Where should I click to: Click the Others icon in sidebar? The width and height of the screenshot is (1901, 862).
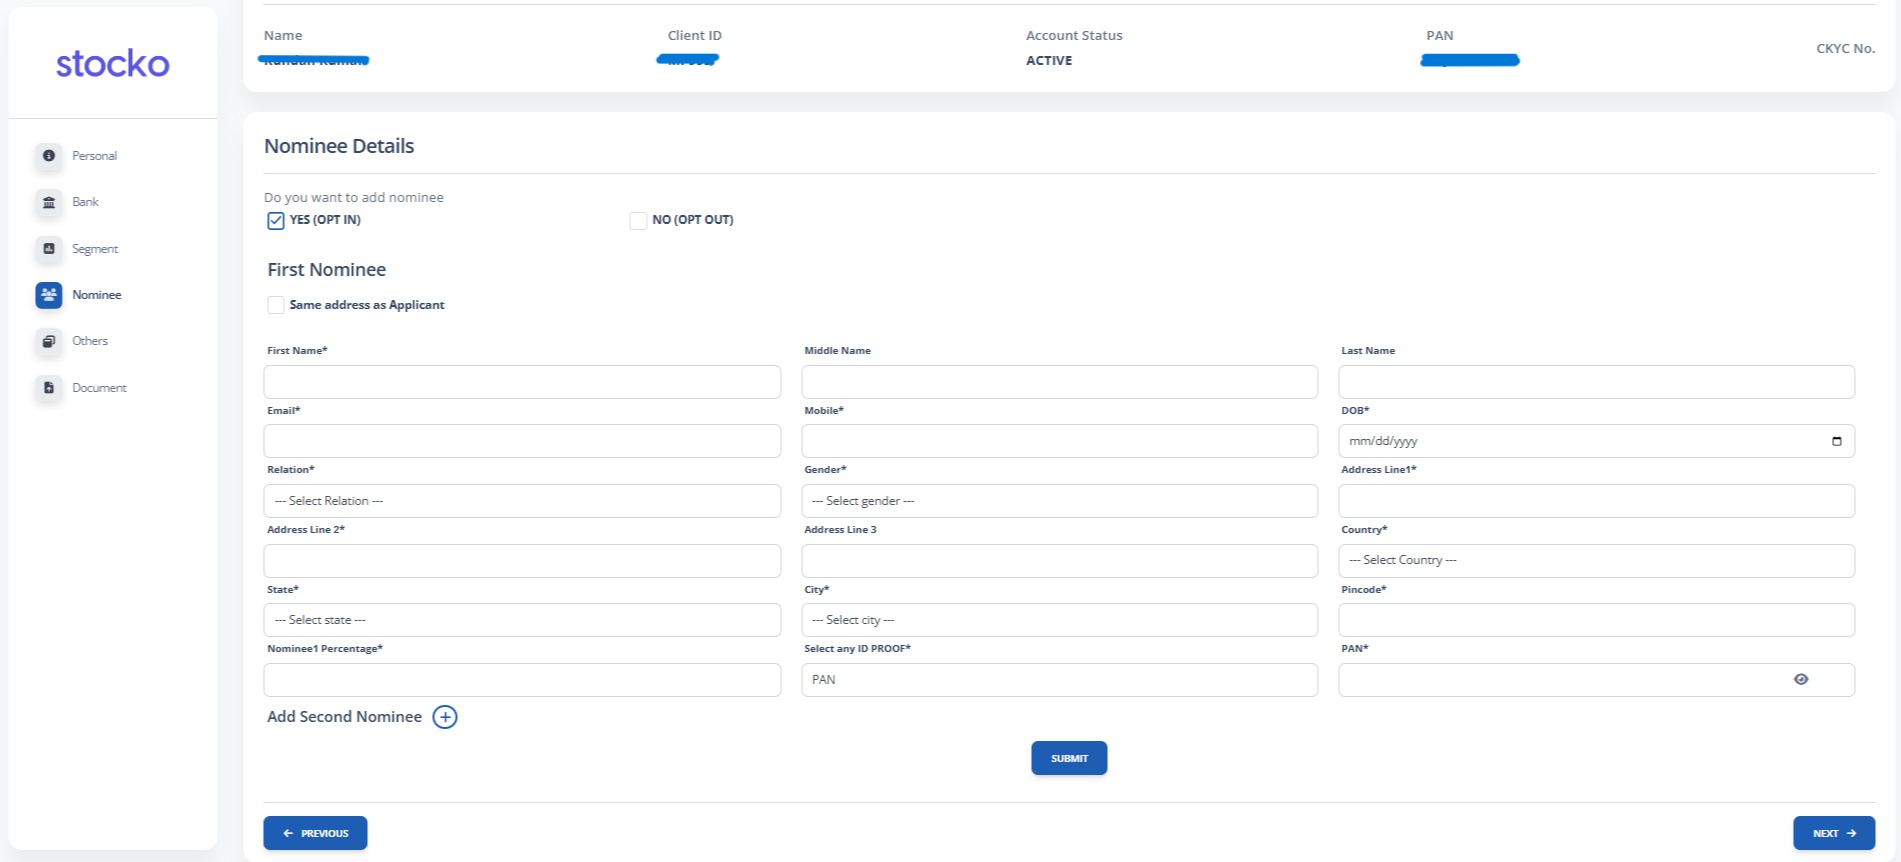pyautogui.click(x=48, y=341)
